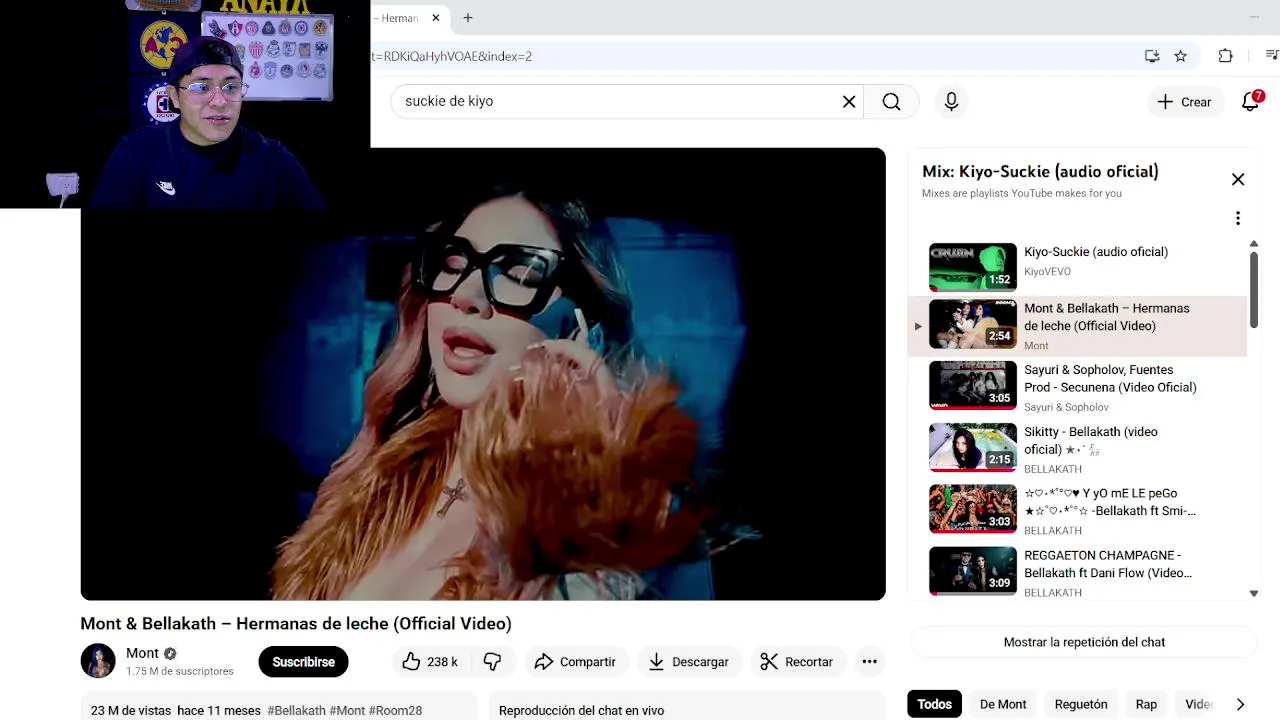This screenshot has width=1280, height=720.
Task: Open the Mix playlist options menu
Action: pos(1238,218)
